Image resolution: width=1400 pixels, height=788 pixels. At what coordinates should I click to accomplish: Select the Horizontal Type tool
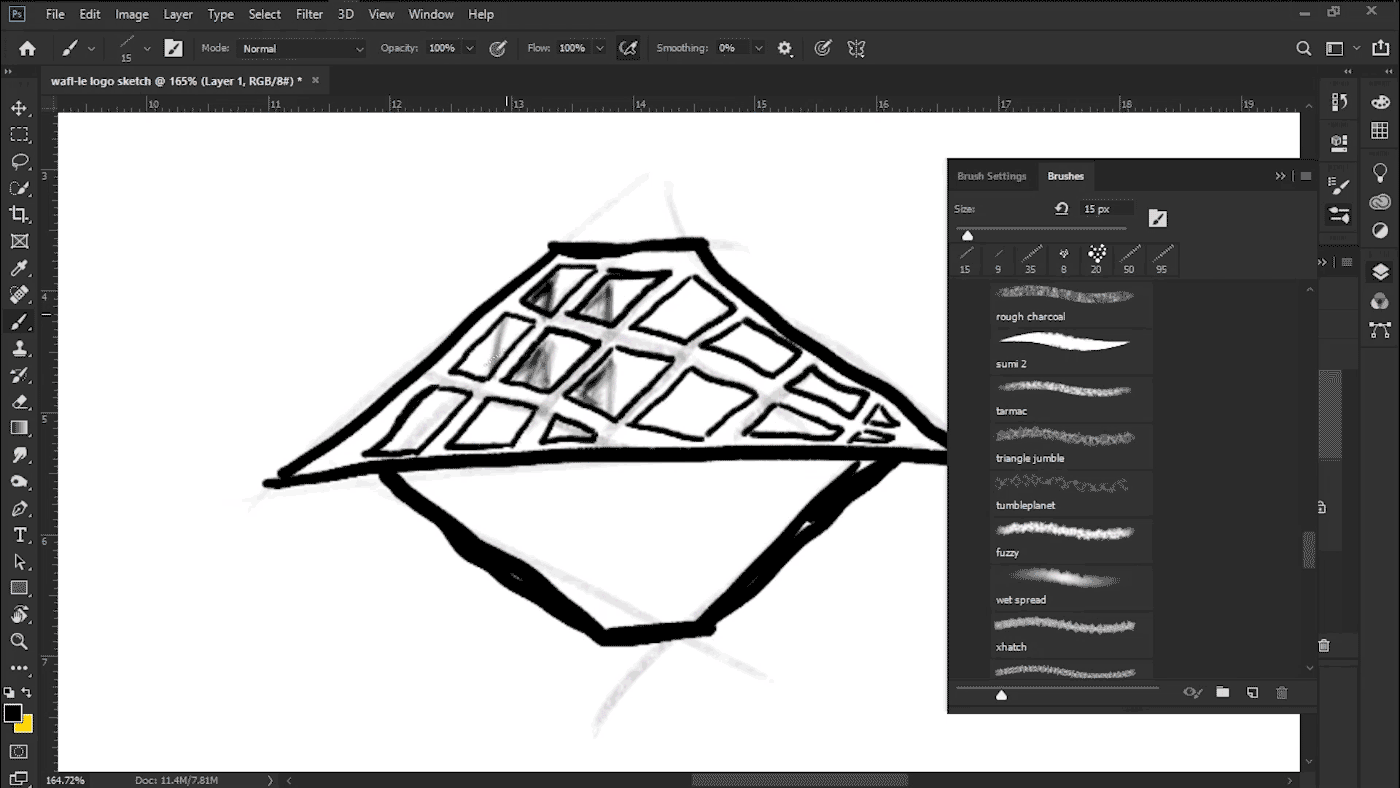pos(19,536)
